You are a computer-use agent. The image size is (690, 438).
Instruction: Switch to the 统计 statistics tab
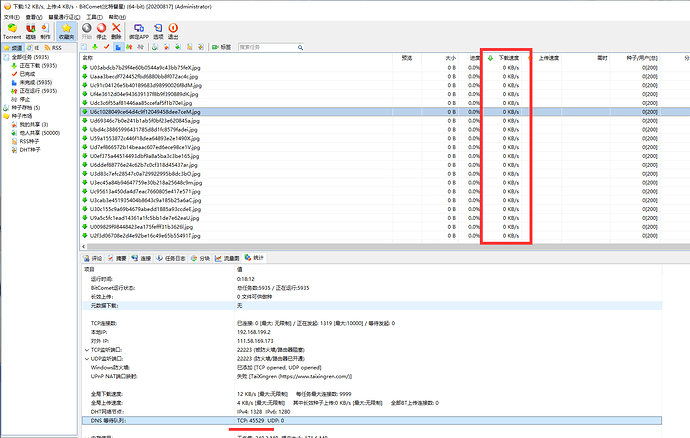pos(254,258)
